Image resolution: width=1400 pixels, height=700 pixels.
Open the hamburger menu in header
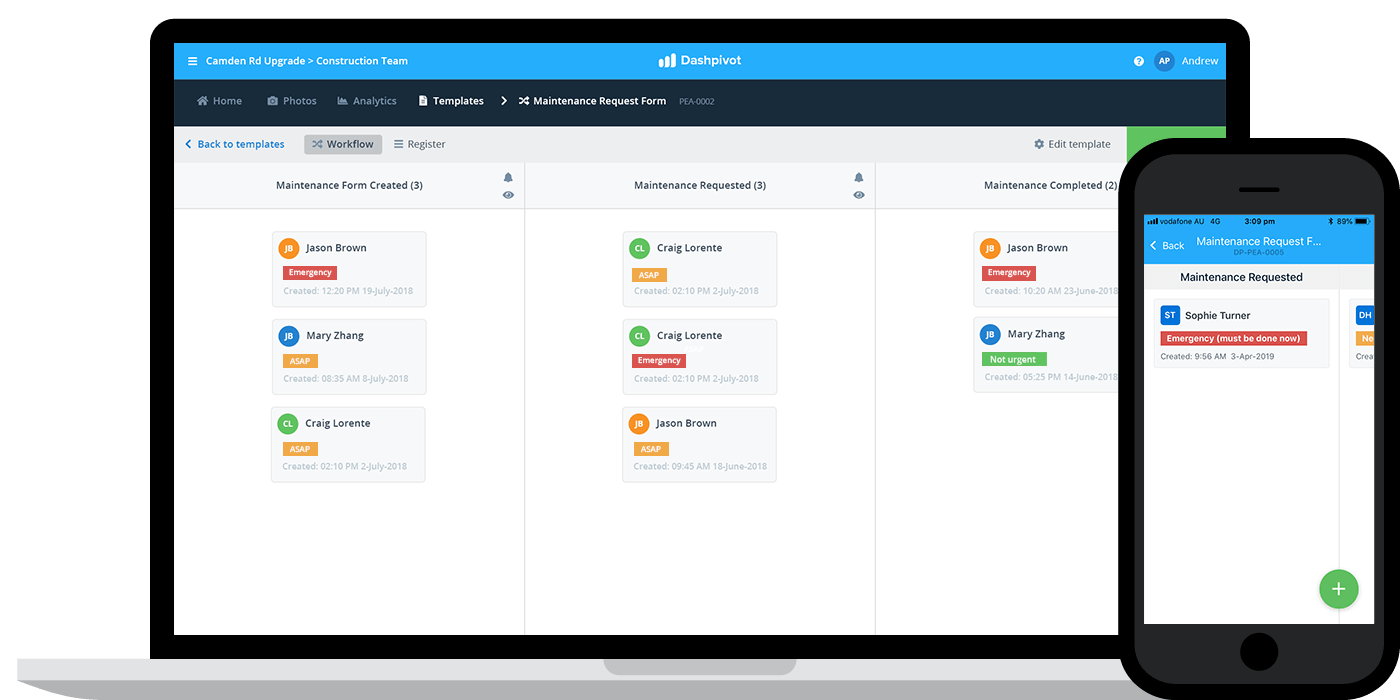(x=192, y=61)
